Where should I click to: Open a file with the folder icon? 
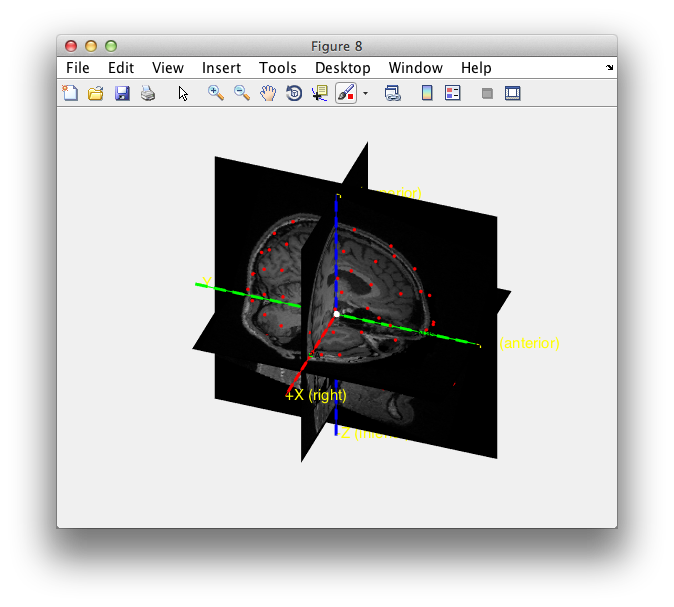click(96, 93)
